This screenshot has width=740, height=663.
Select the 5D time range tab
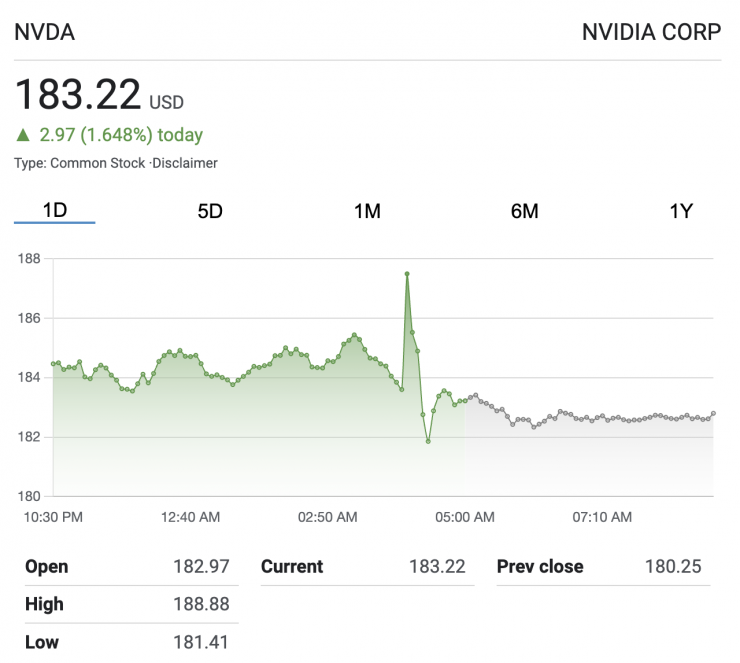coord(210,211)
